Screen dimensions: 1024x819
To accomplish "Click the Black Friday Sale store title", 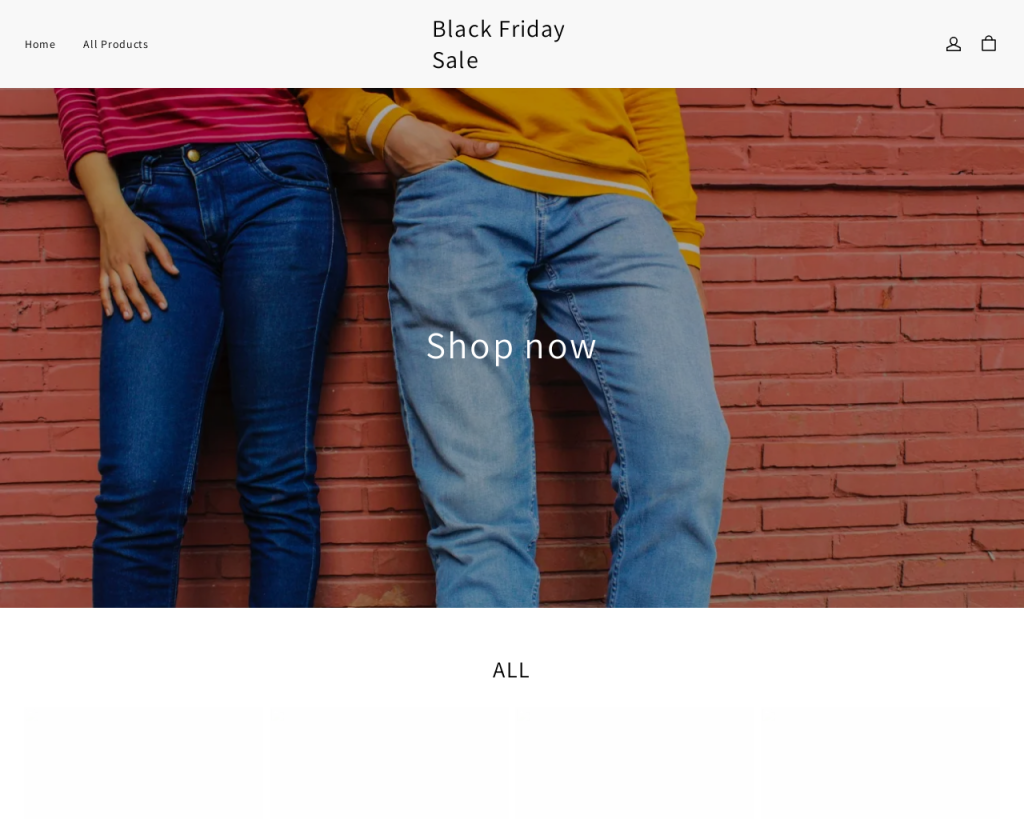I will pyautogui.click(x=498, y=44).
